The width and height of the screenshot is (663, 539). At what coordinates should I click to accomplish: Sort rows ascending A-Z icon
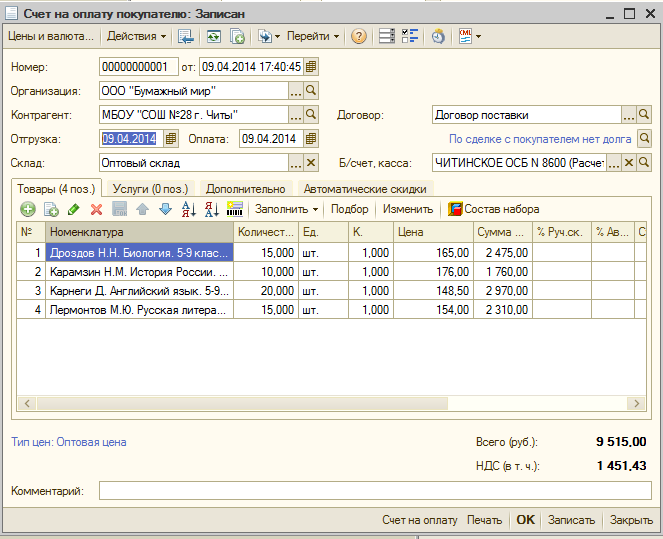tap(188, 209)
